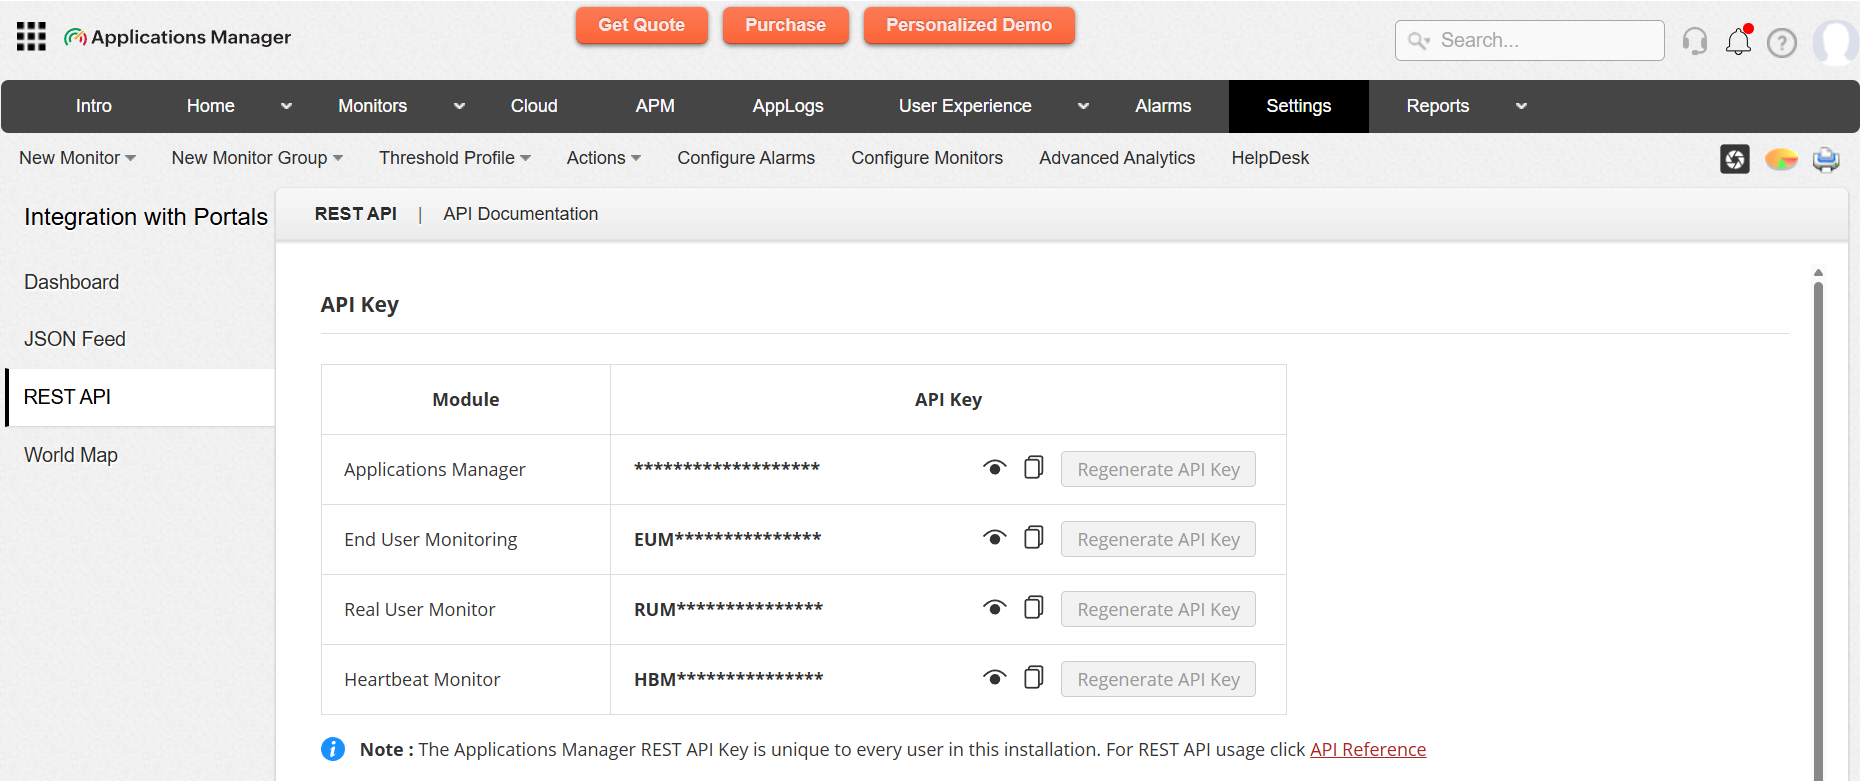
Task: Click the Get Quote button
Action: 641,25
